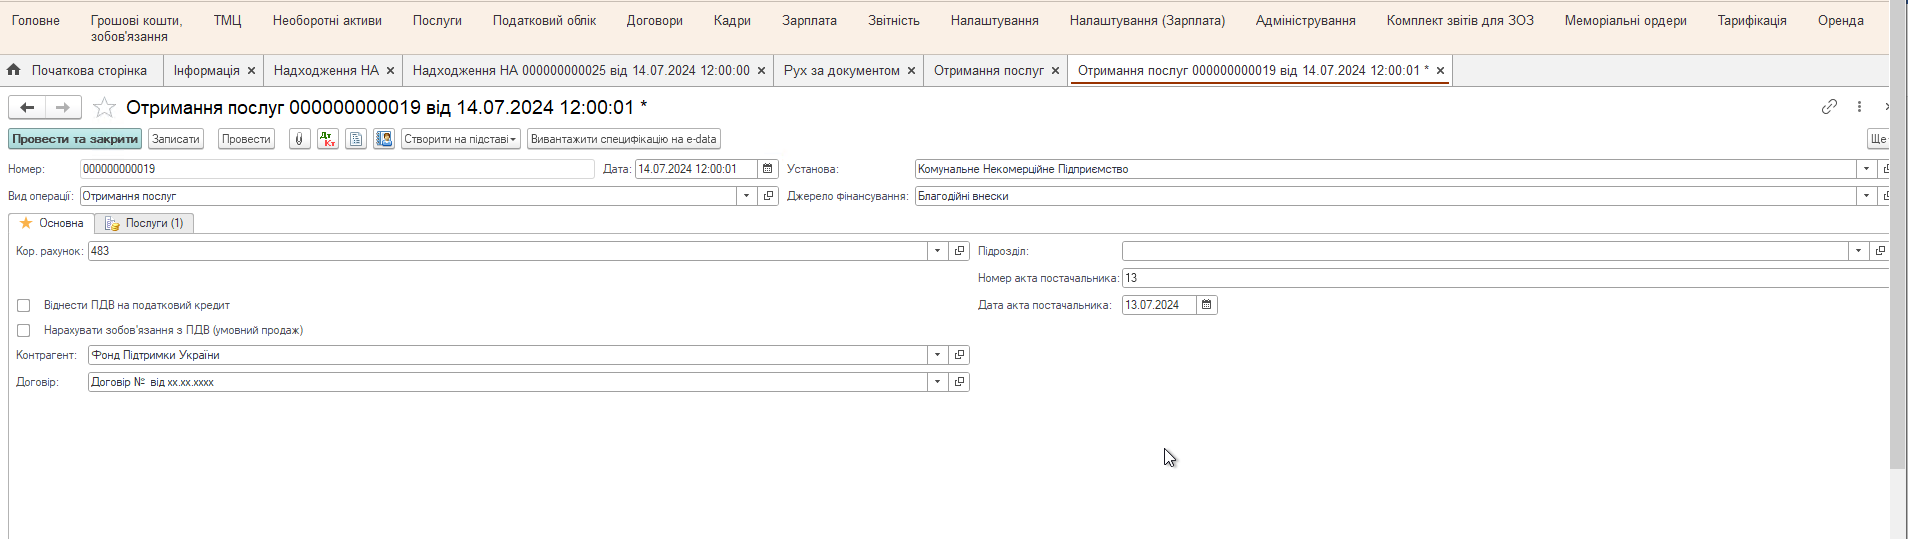Enable Віднести ПДВ на податковий кредит checkbox
This screenshot has height=539, width=1908.
point(24,306)
